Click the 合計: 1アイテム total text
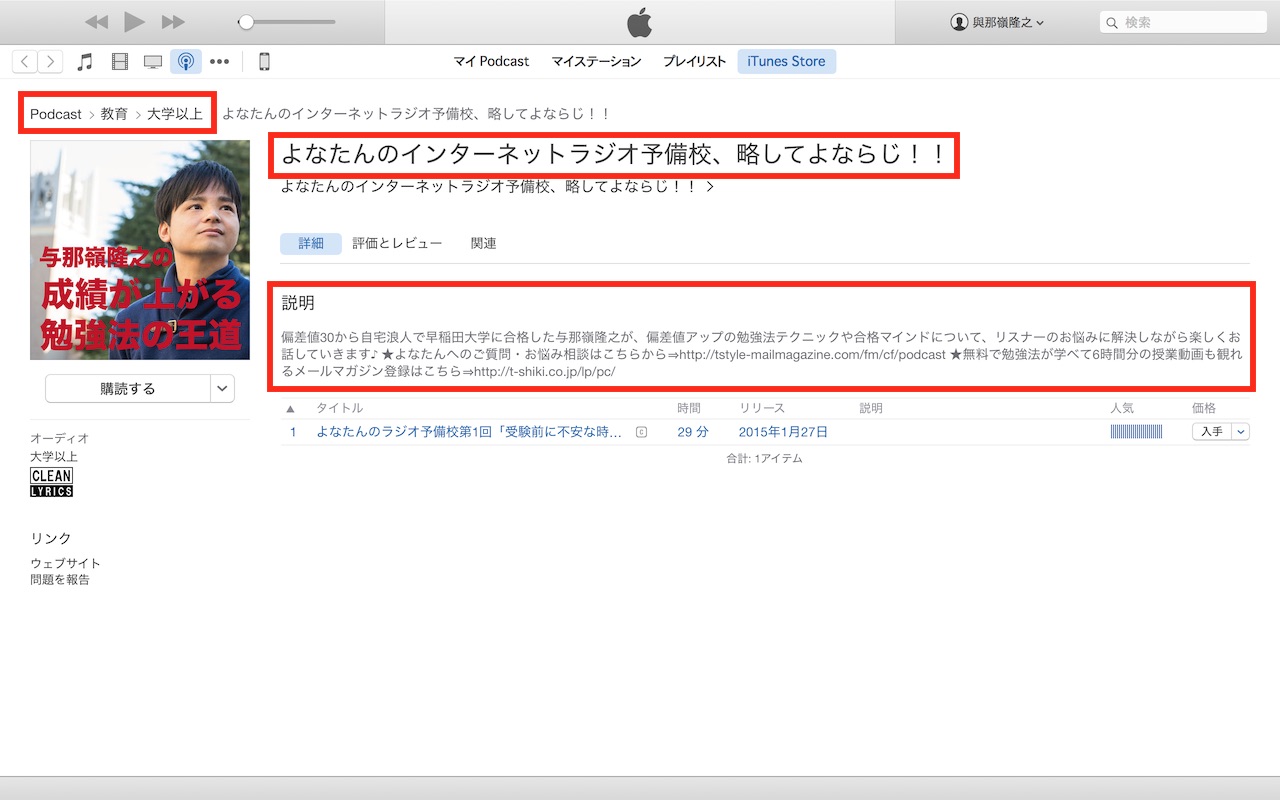The width and height of the screenshot is (1280, 800). point(764,458)
